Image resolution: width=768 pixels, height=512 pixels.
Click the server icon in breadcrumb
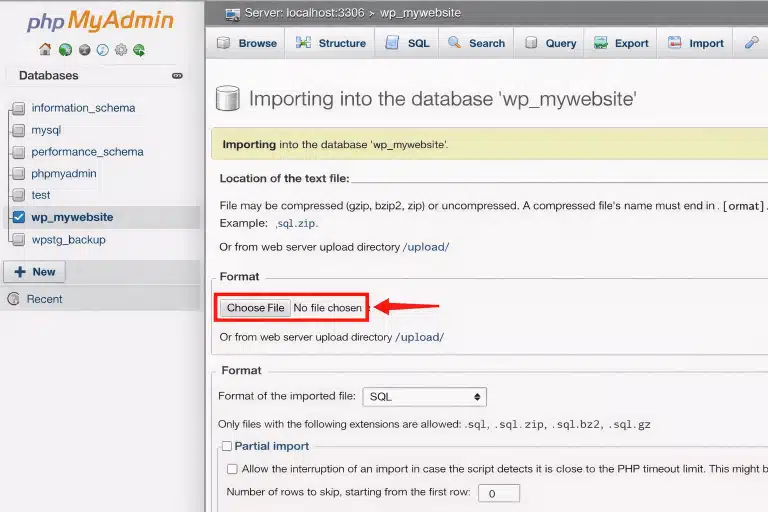click(x=232, y=13)
